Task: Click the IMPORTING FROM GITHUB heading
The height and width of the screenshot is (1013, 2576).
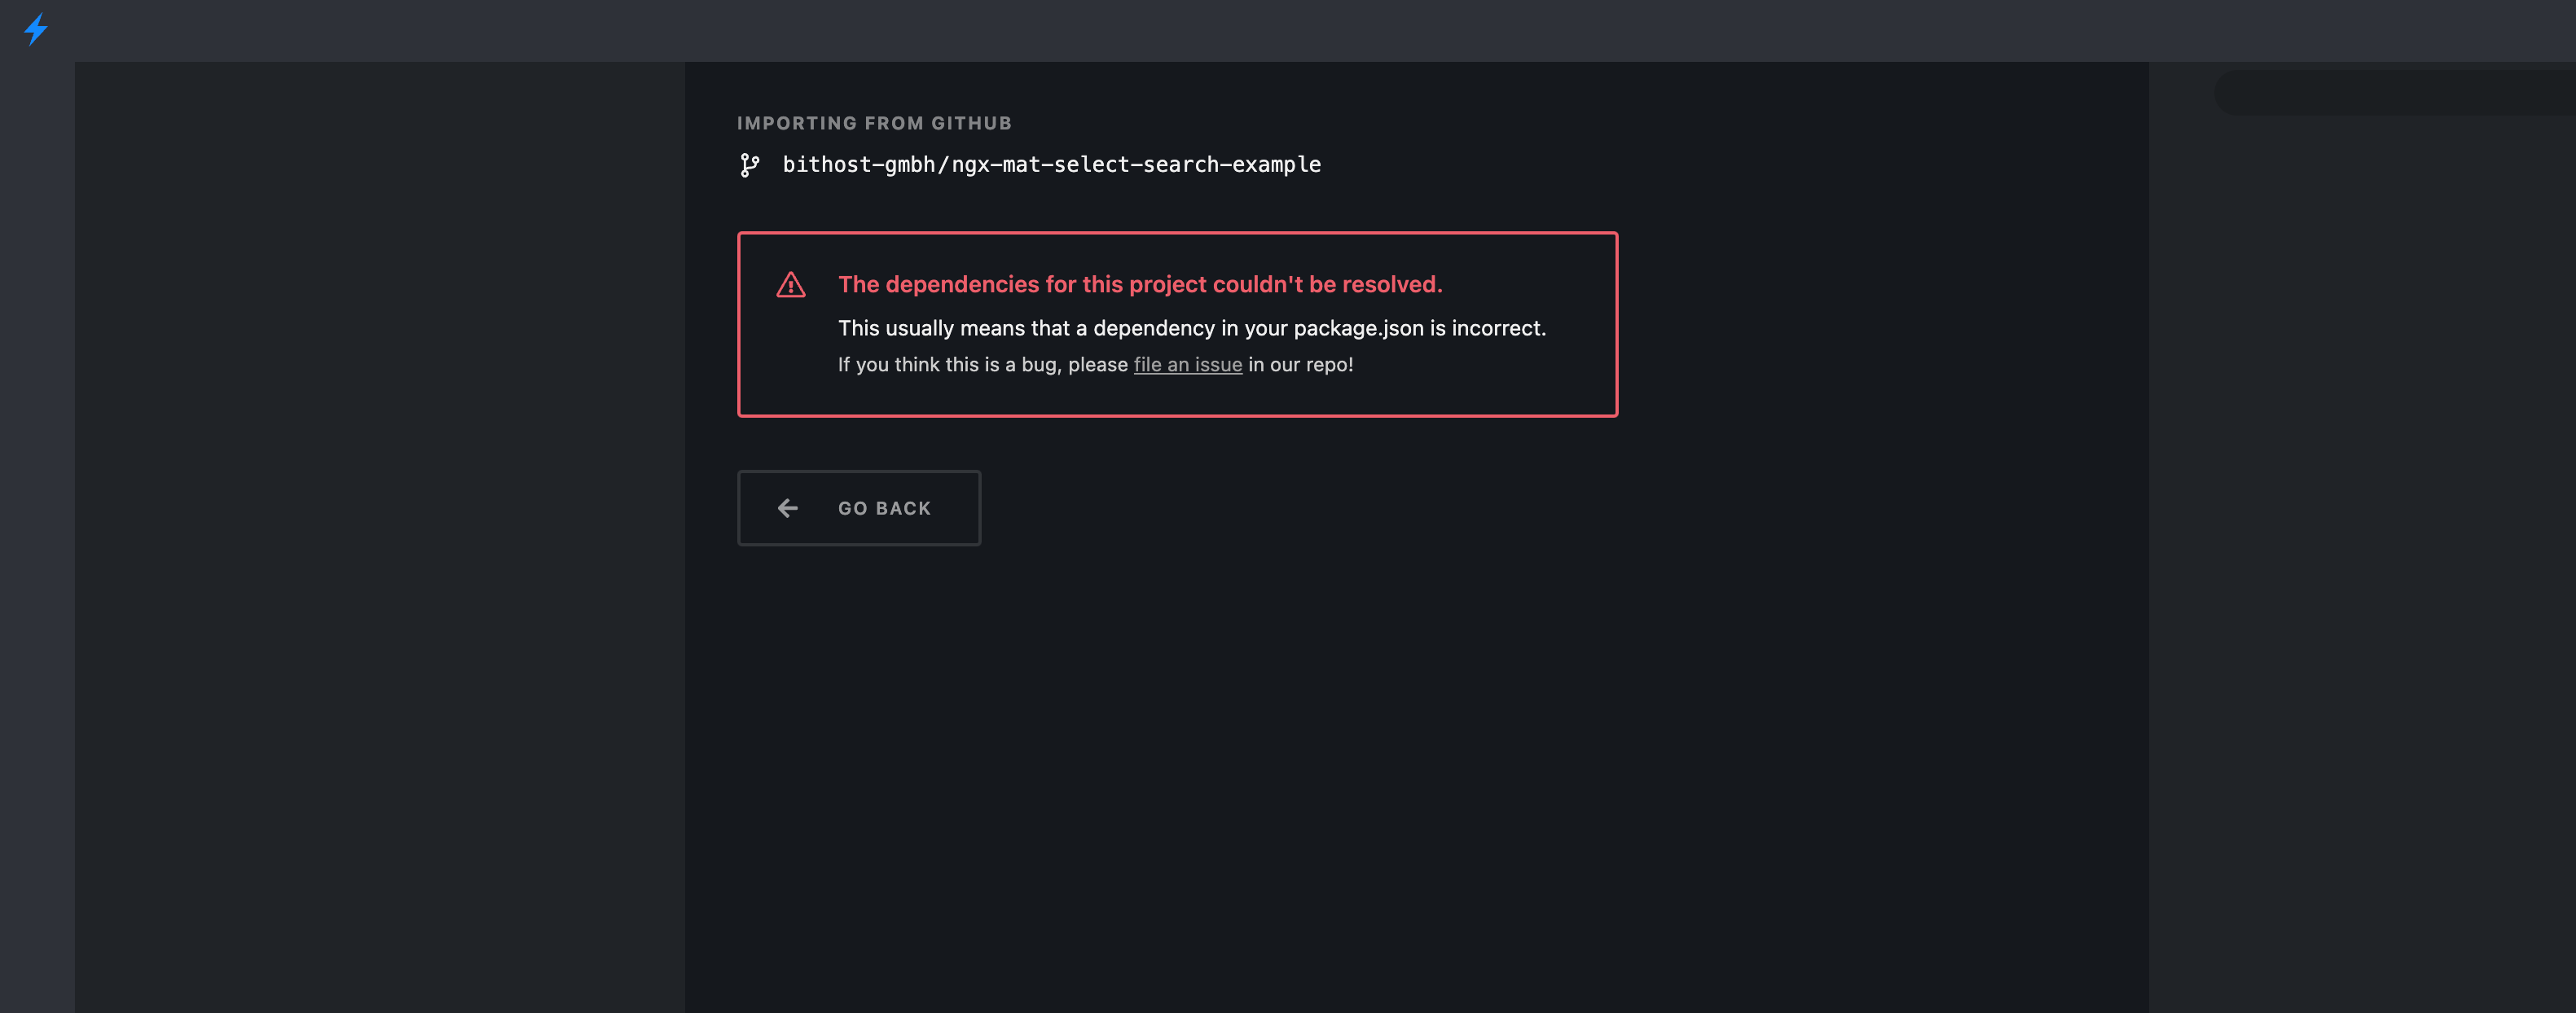Action: 873,123
